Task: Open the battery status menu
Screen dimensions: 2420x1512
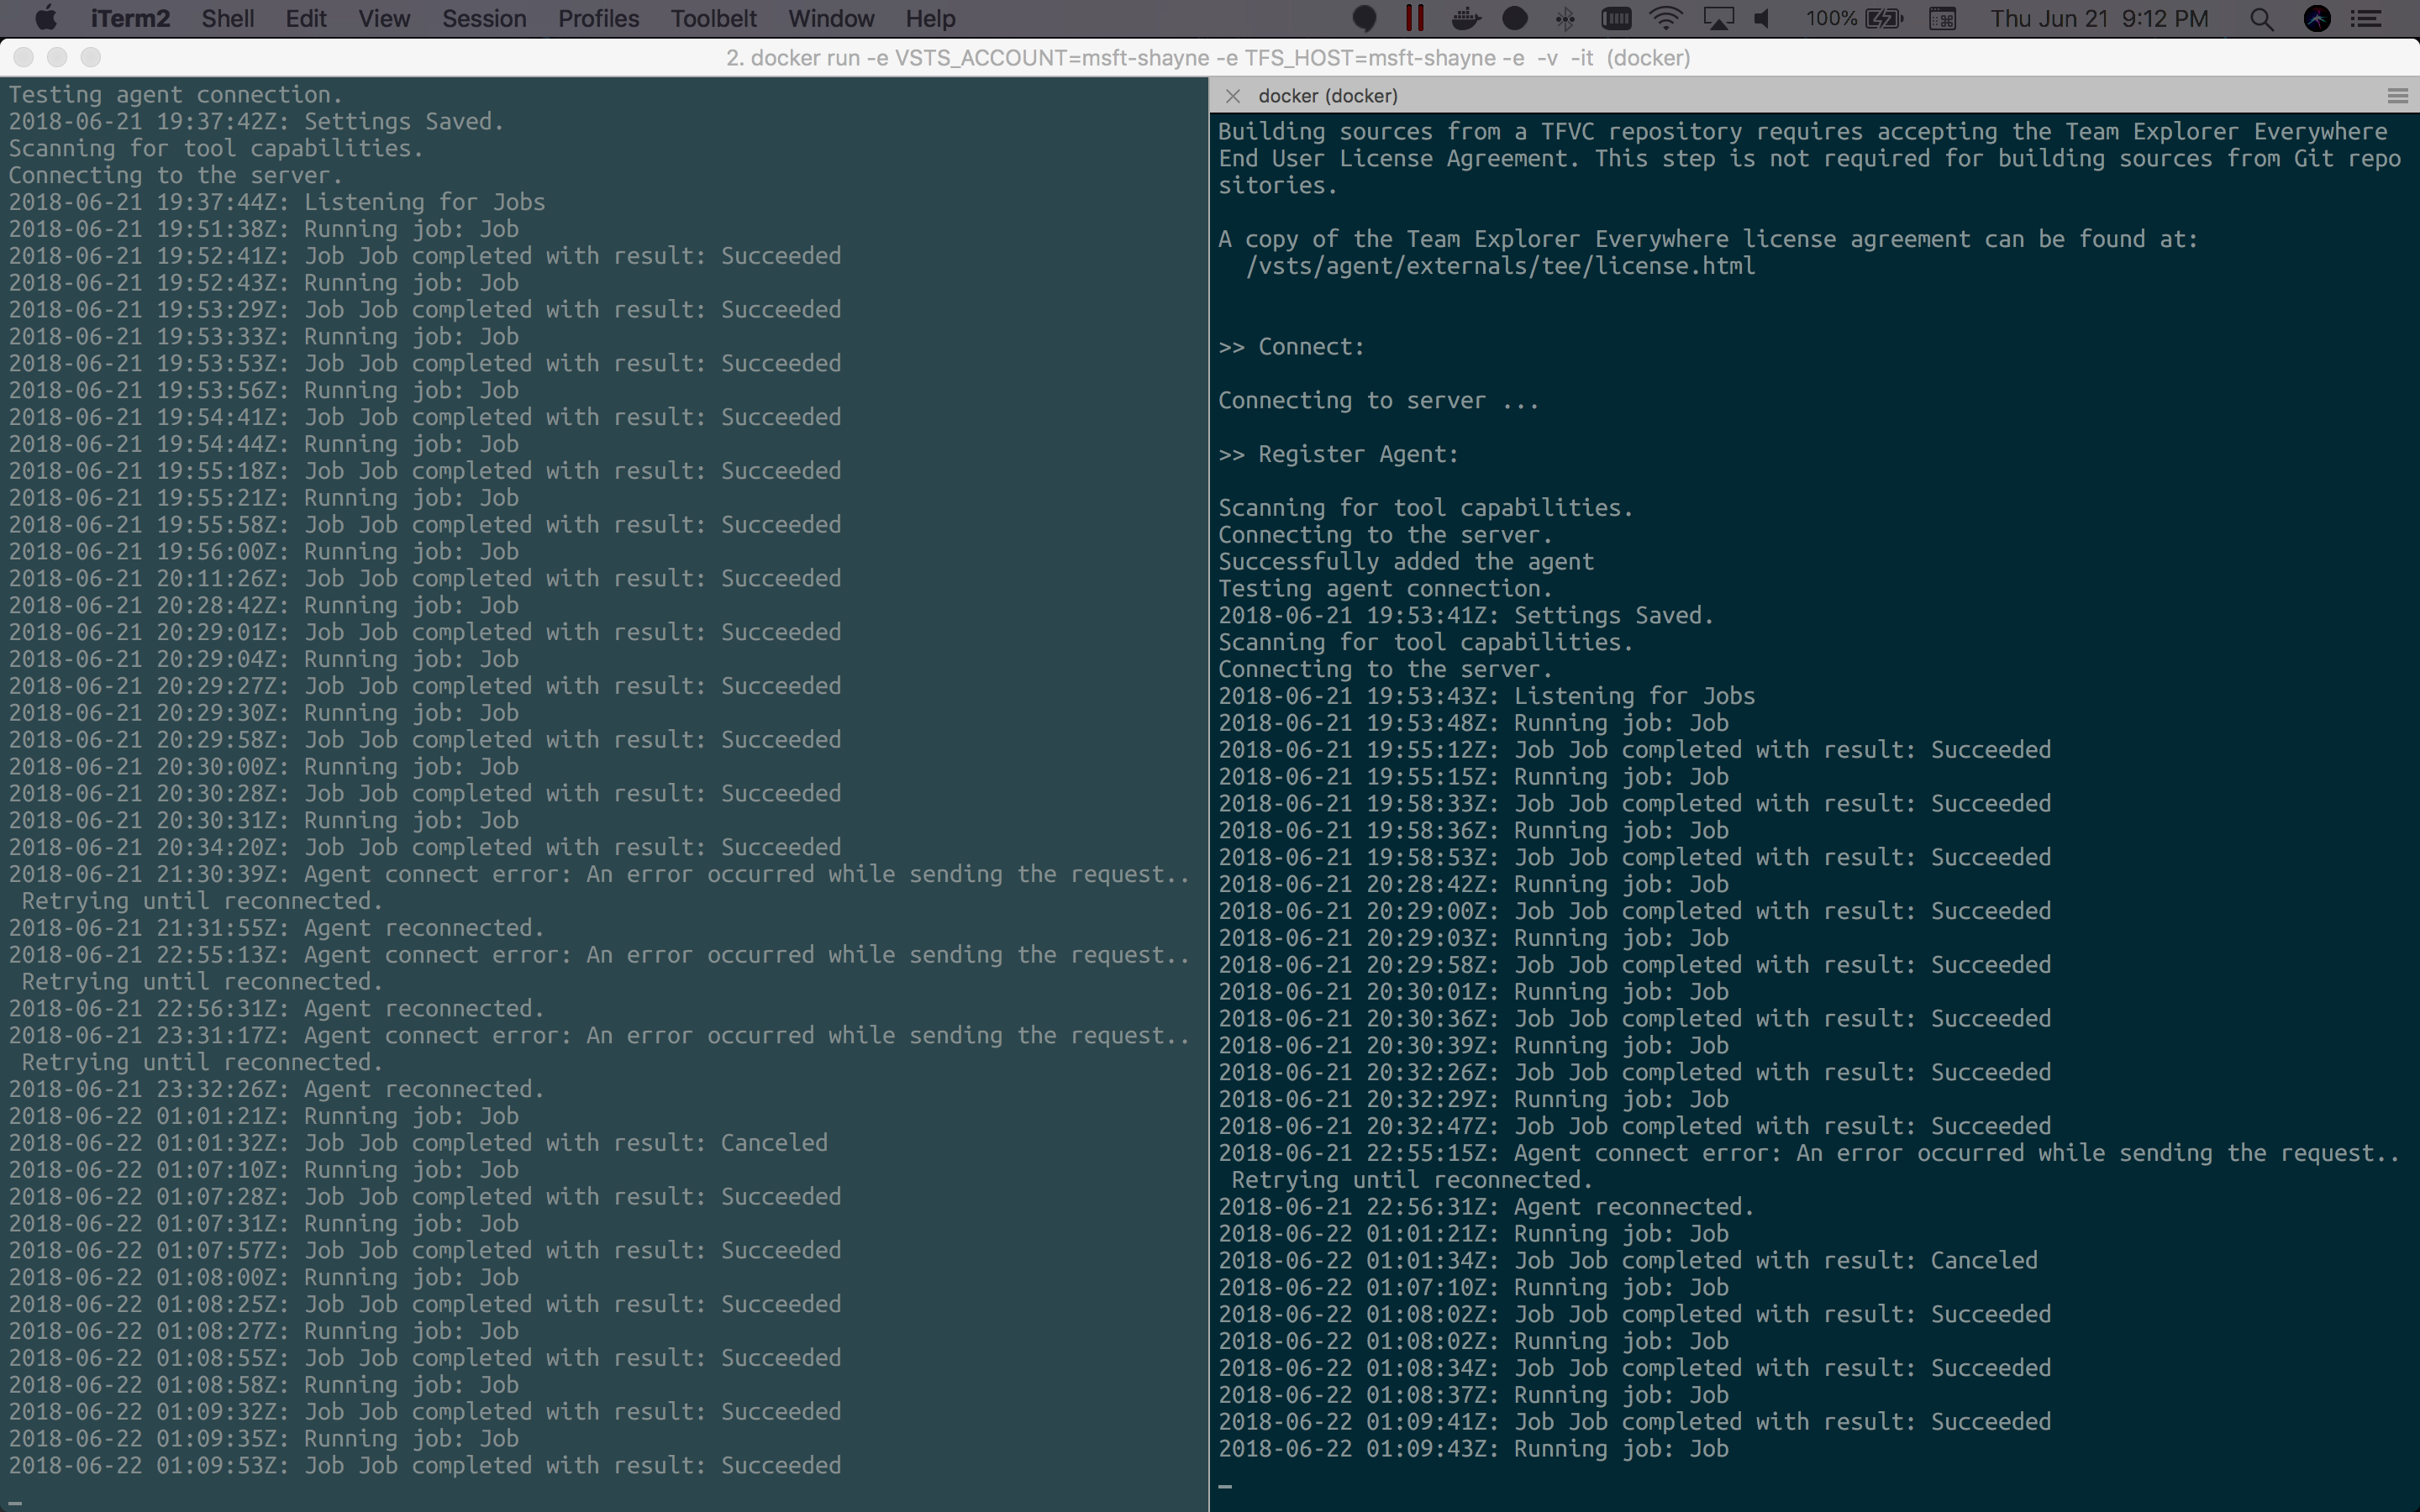Action: [x=1854, y=18]
